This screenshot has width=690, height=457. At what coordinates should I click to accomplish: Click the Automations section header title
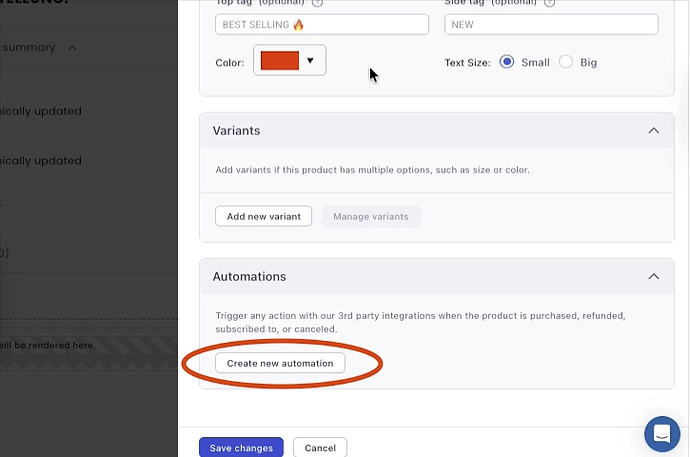[x=249, y=276]
